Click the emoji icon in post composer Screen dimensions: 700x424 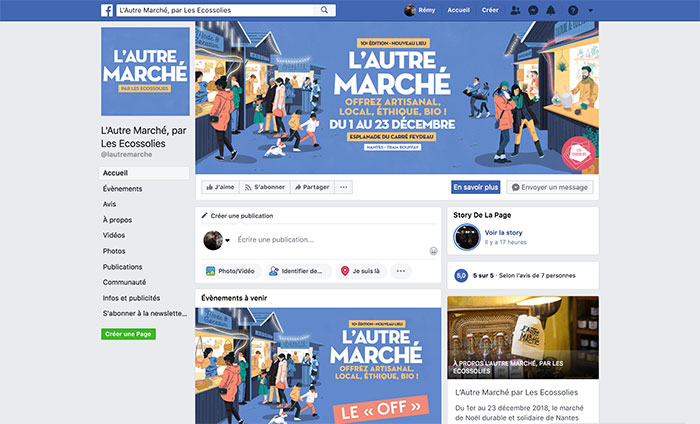click(x=433, y=251)
